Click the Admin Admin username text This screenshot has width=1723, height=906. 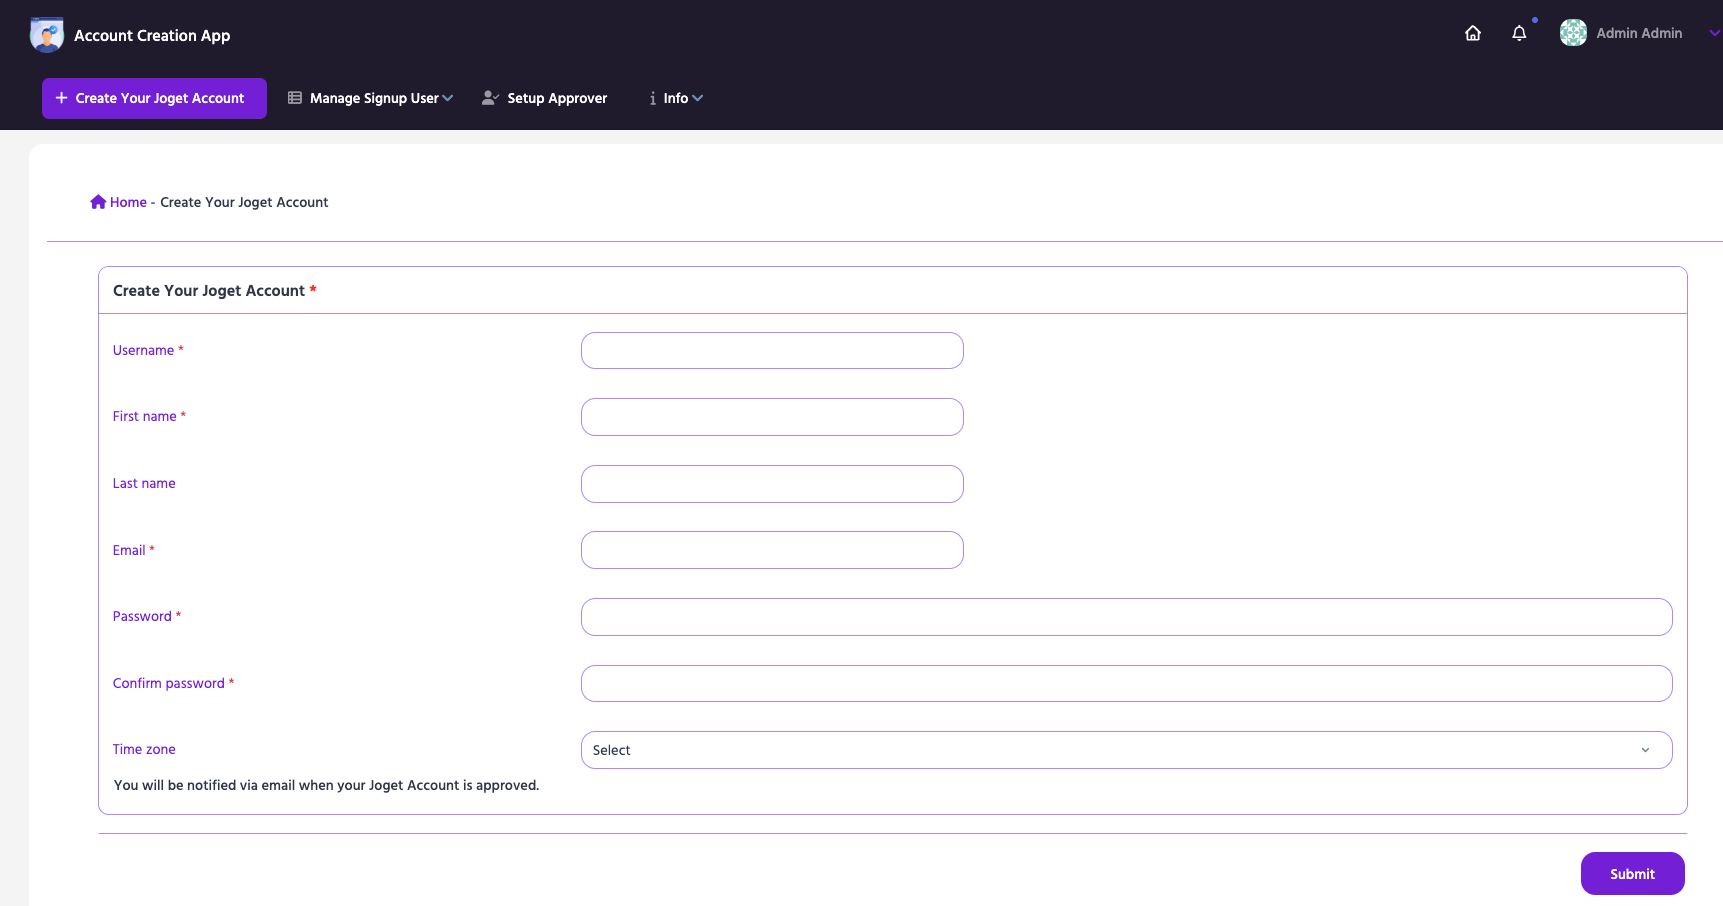tap(1639, 33)
